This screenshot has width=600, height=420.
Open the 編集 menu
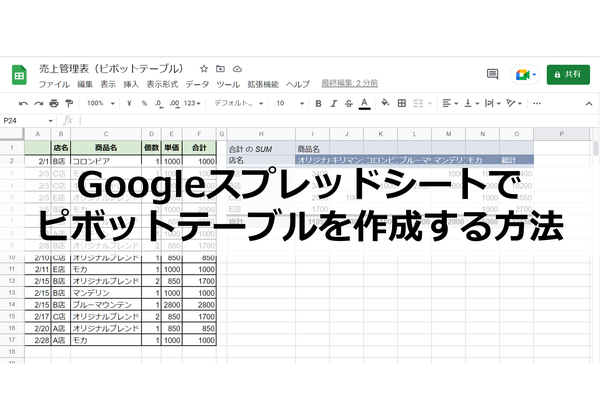(85, 84)
